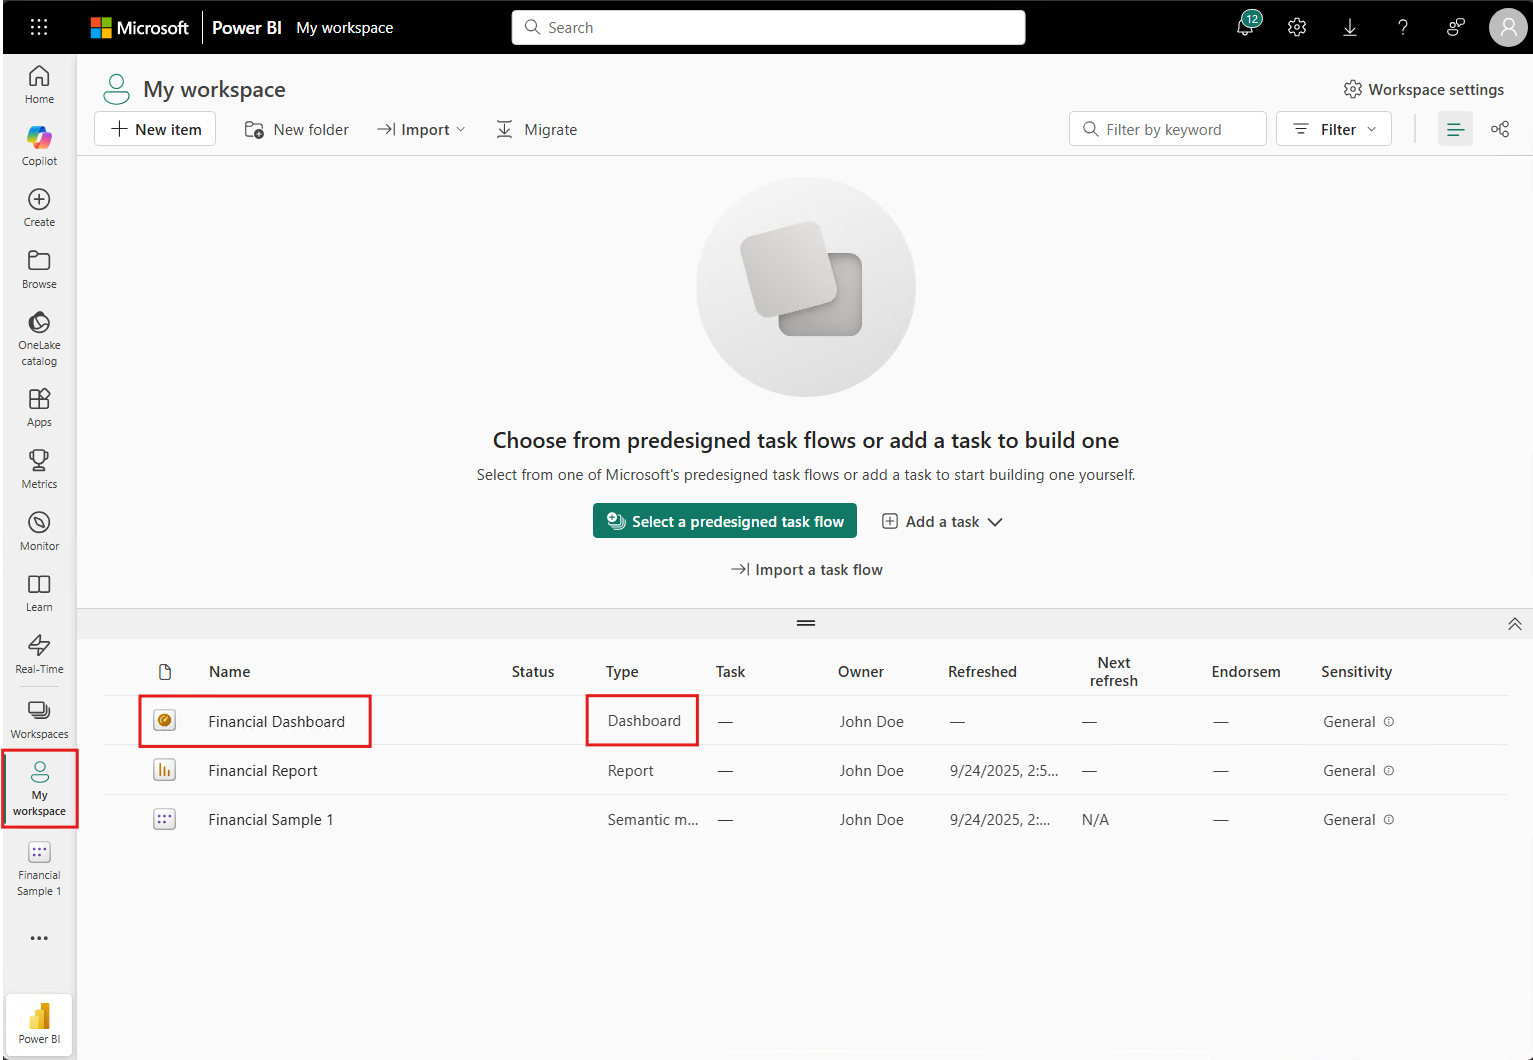Open the OneLake catalog
This screenshot has width=1533, height=1060.
[x=39, y=337]
